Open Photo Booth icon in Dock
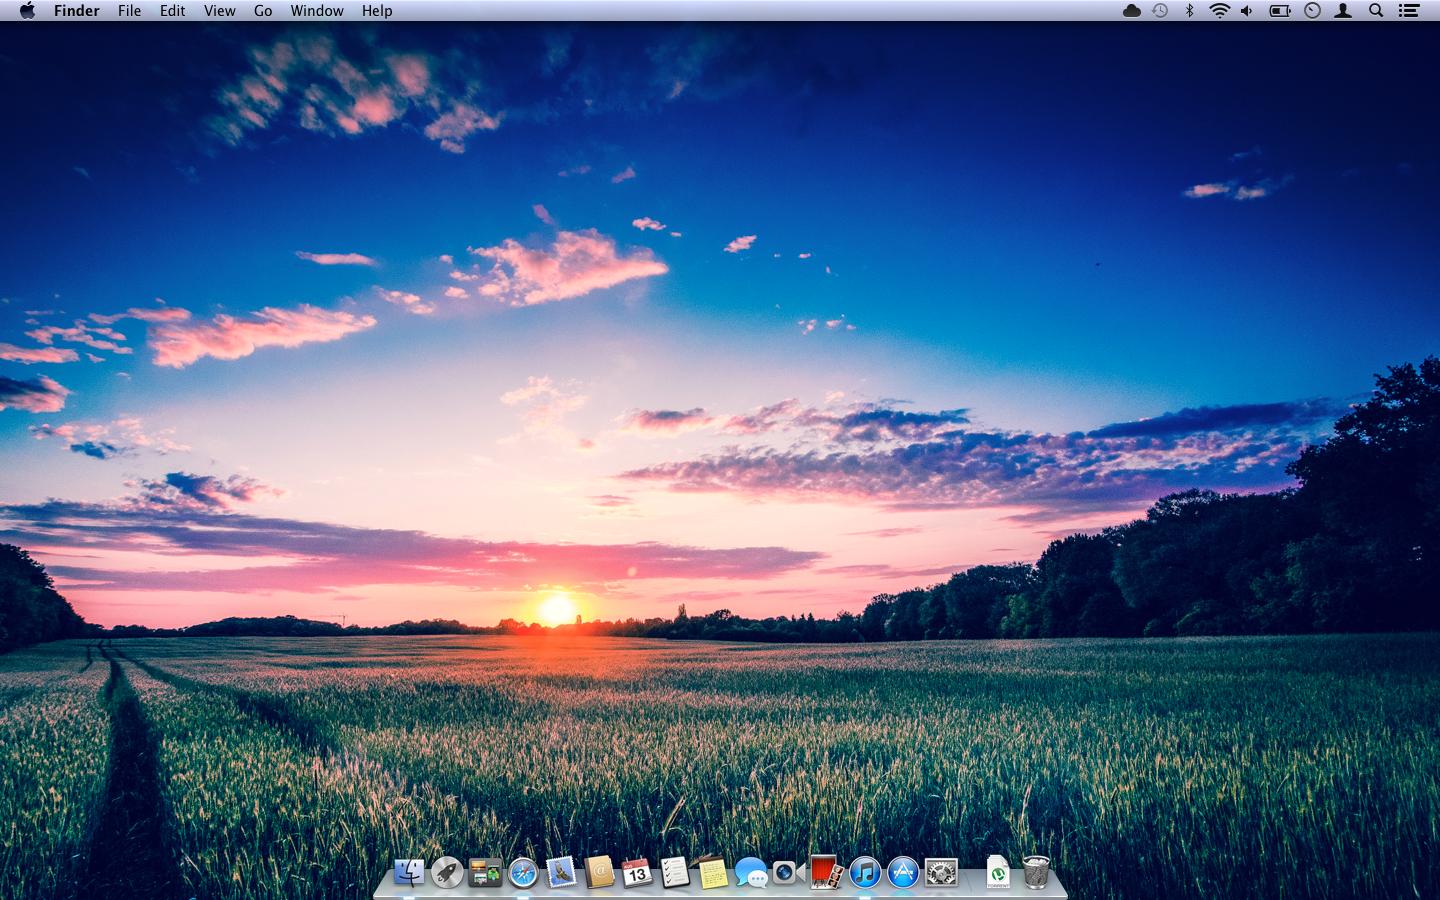Viewport: 1440px width, 900px height. coord(826,872)
